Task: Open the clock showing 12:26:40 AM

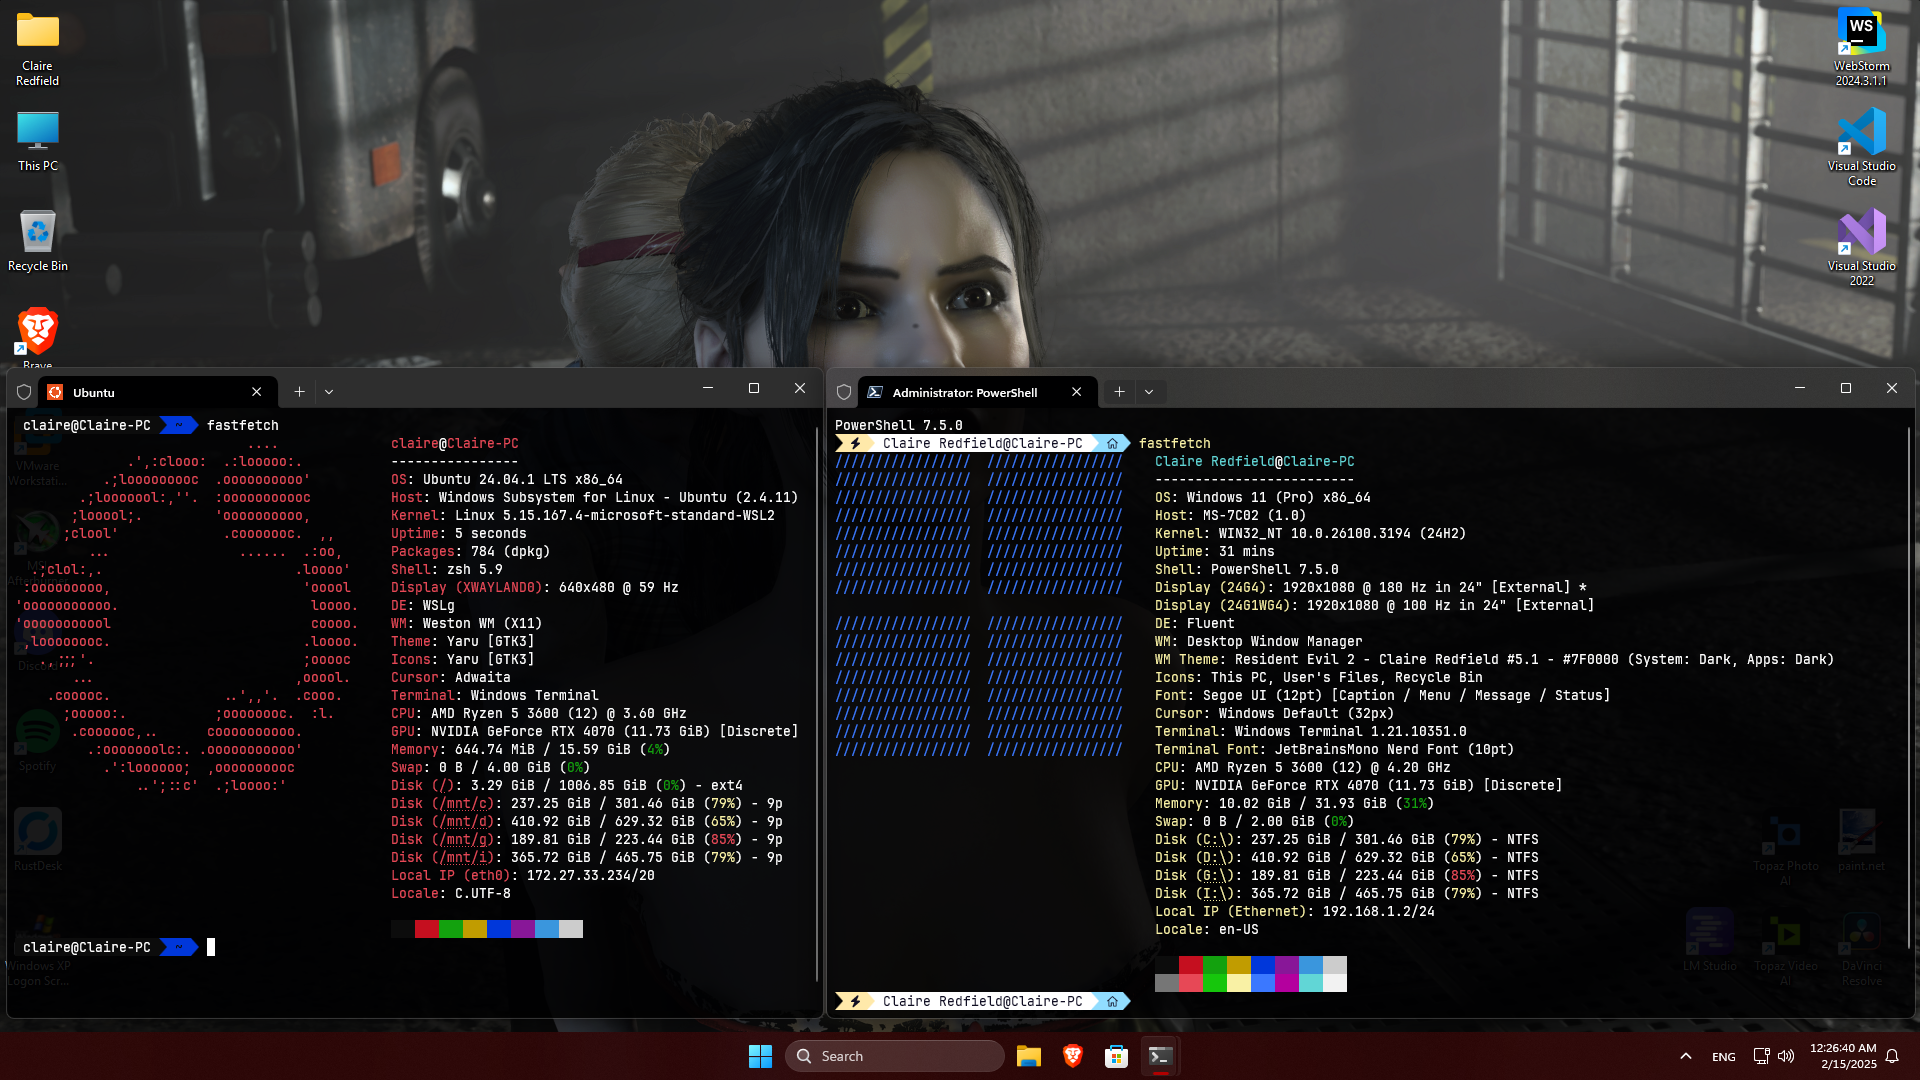Action: click(x=1843, y=1056)
